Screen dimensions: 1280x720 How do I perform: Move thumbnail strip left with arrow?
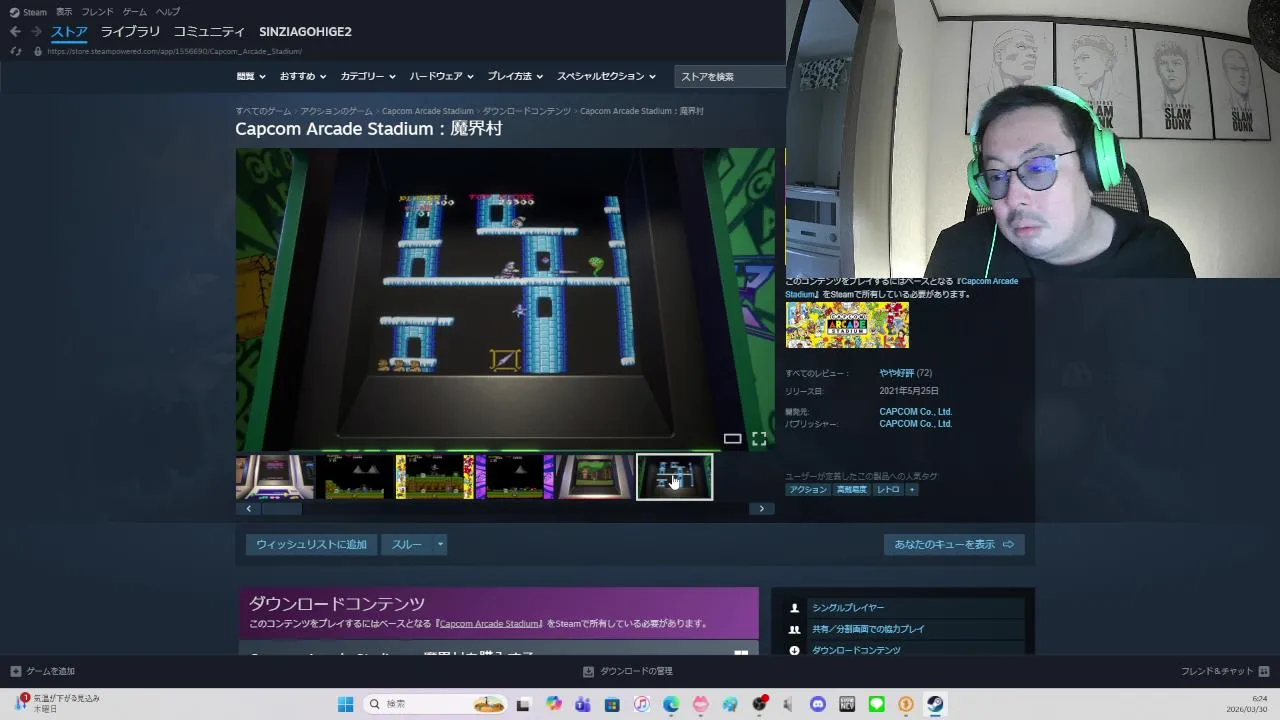pos(248,508)
